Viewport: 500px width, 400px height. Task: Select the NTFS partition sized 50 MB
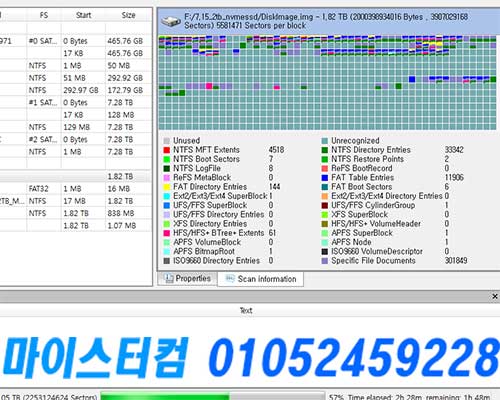click(76, 66)
